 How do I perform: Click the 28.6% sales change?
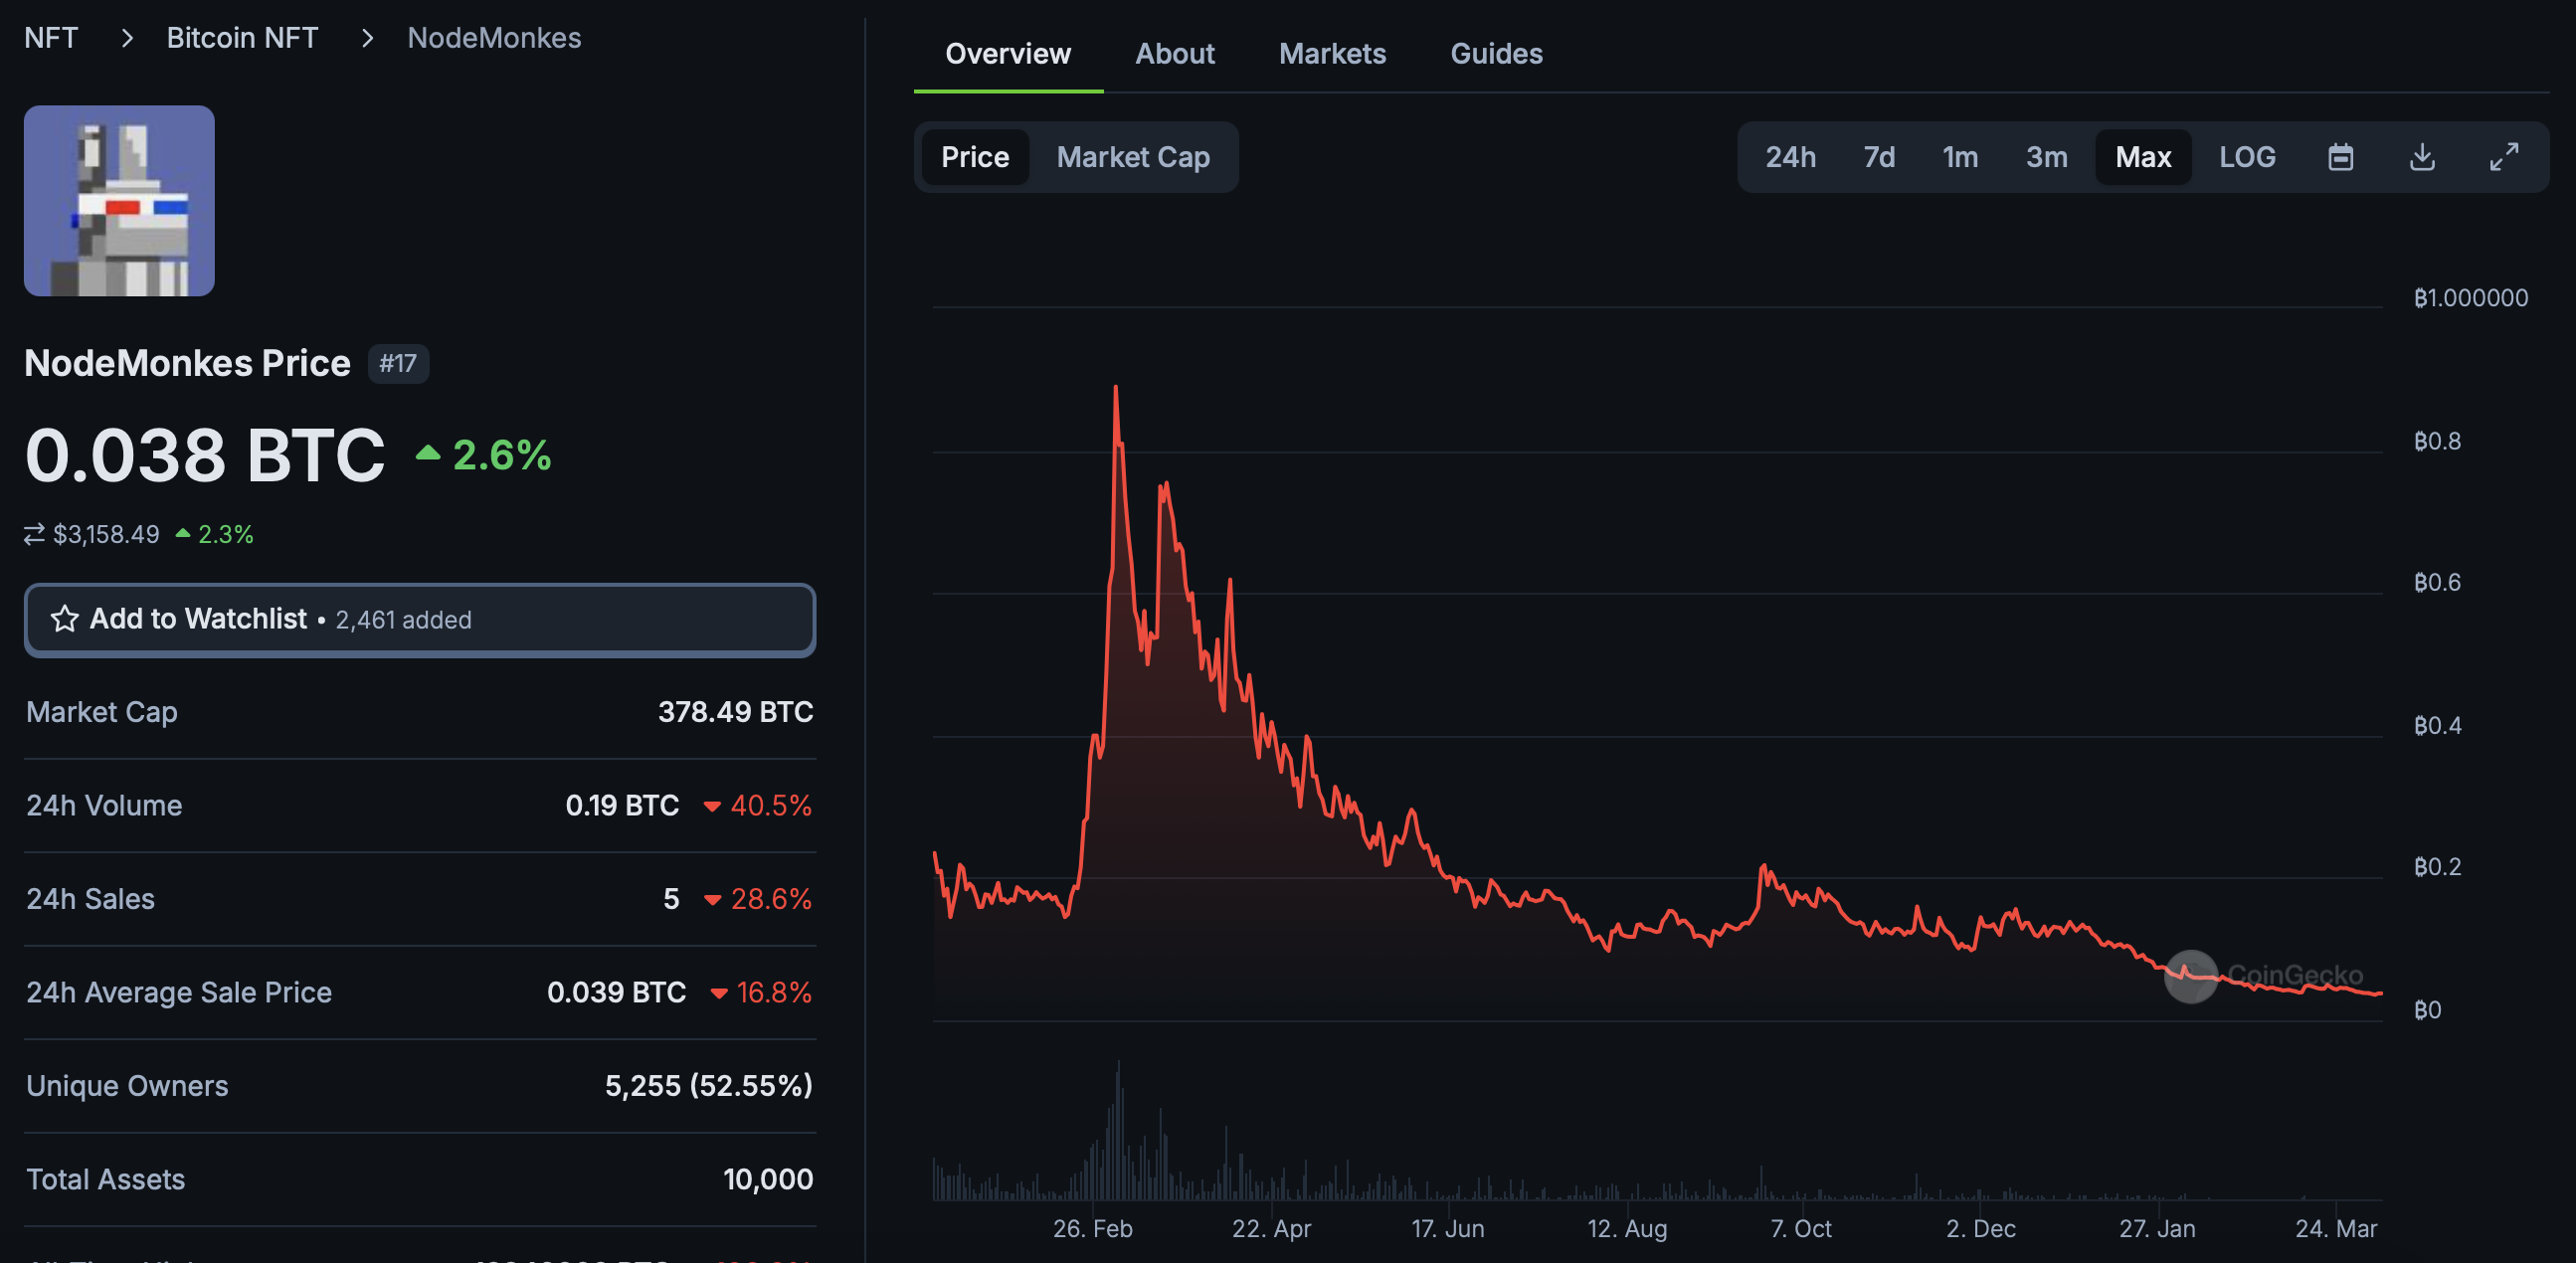(x=758, y=899)
